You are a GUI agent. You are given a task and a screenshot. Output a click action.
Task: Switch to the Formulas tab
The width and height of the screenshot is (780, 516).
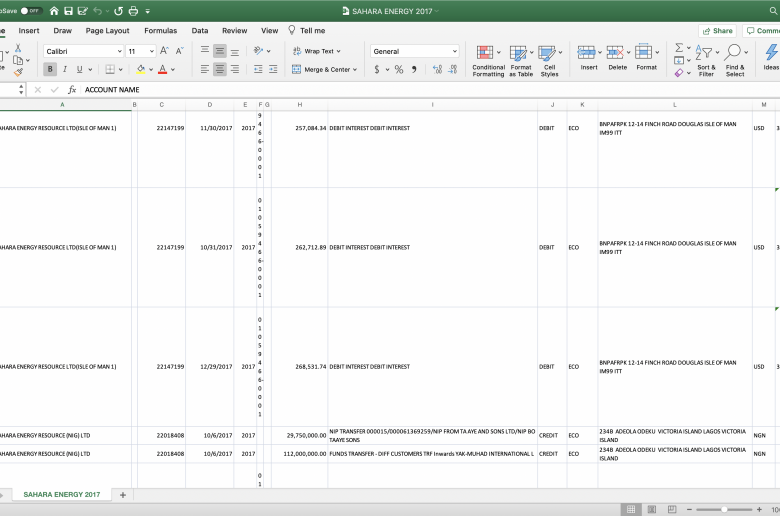pyautogui.click(x=161, y=30)
